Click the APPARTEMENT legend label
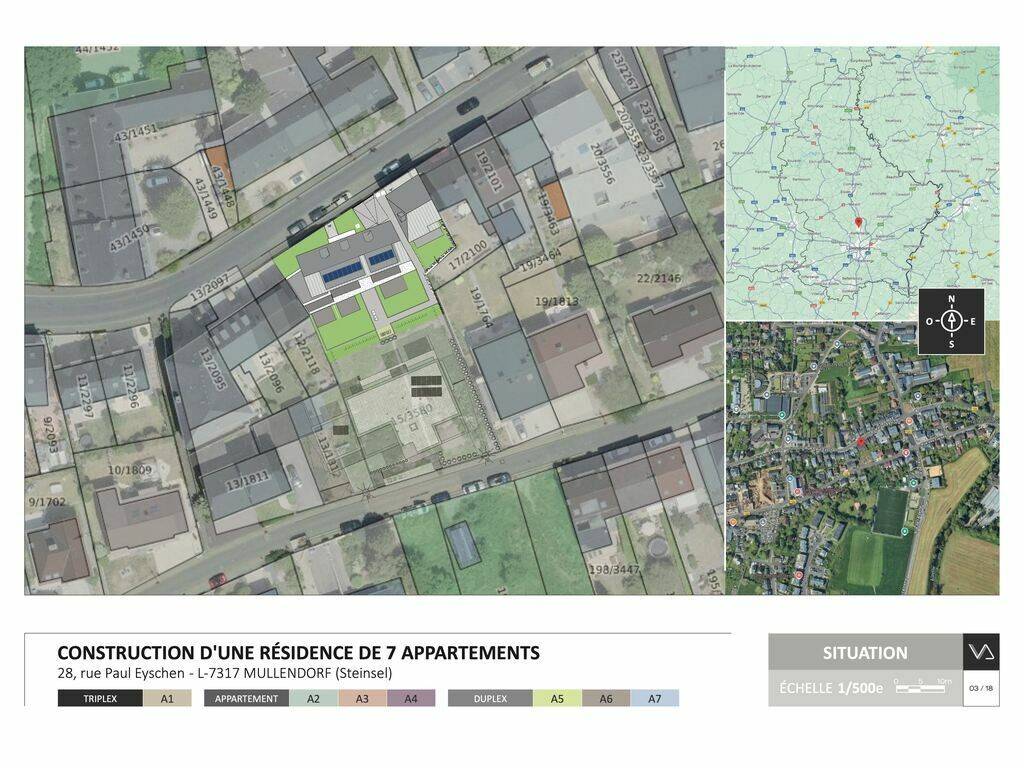Image resolution: width=1024 pixels, height=768 pixels. click(246, 699)
